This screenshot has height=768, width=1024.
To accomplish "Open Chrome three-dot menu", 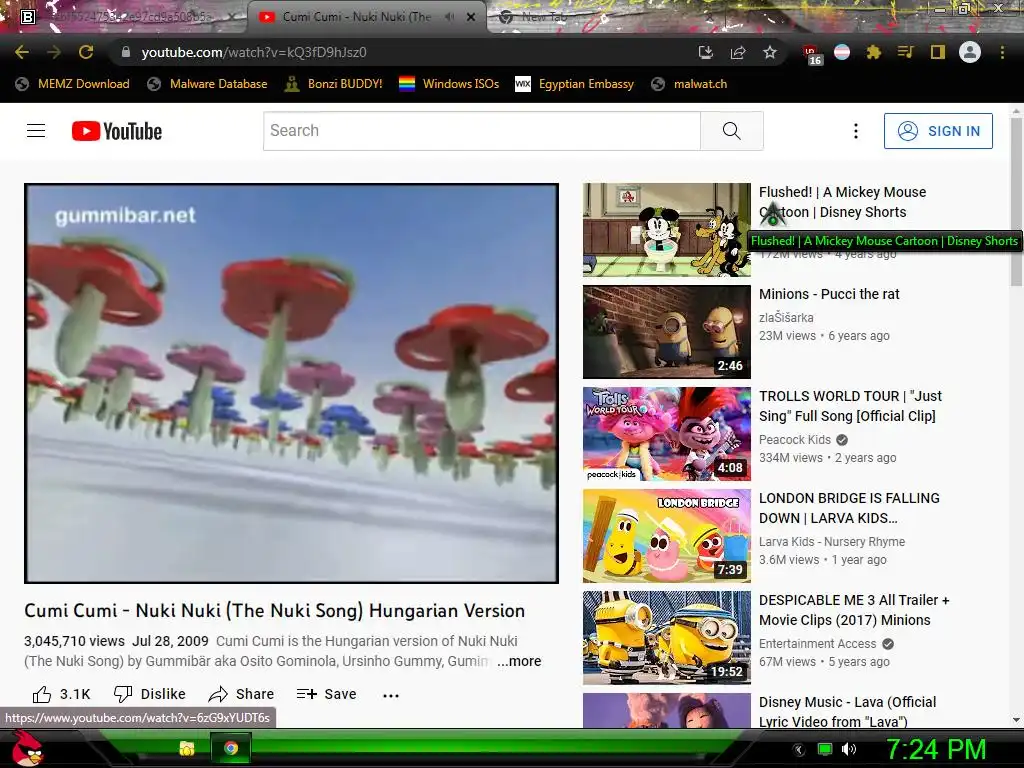I will click(x=1002, y=52).
